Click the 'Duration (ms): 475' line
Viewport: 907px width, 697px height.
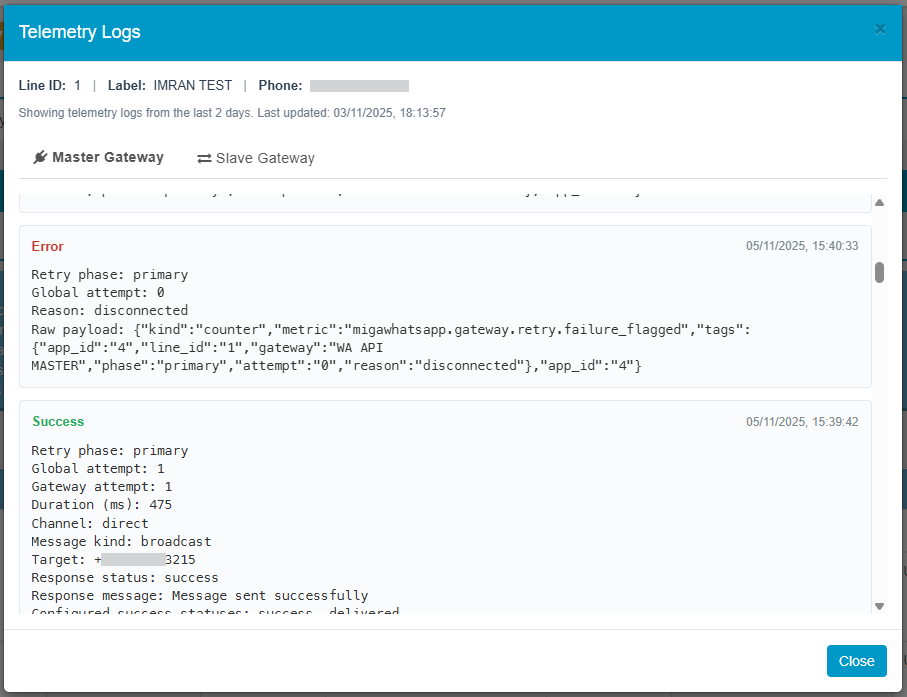[x=101, y=505]
